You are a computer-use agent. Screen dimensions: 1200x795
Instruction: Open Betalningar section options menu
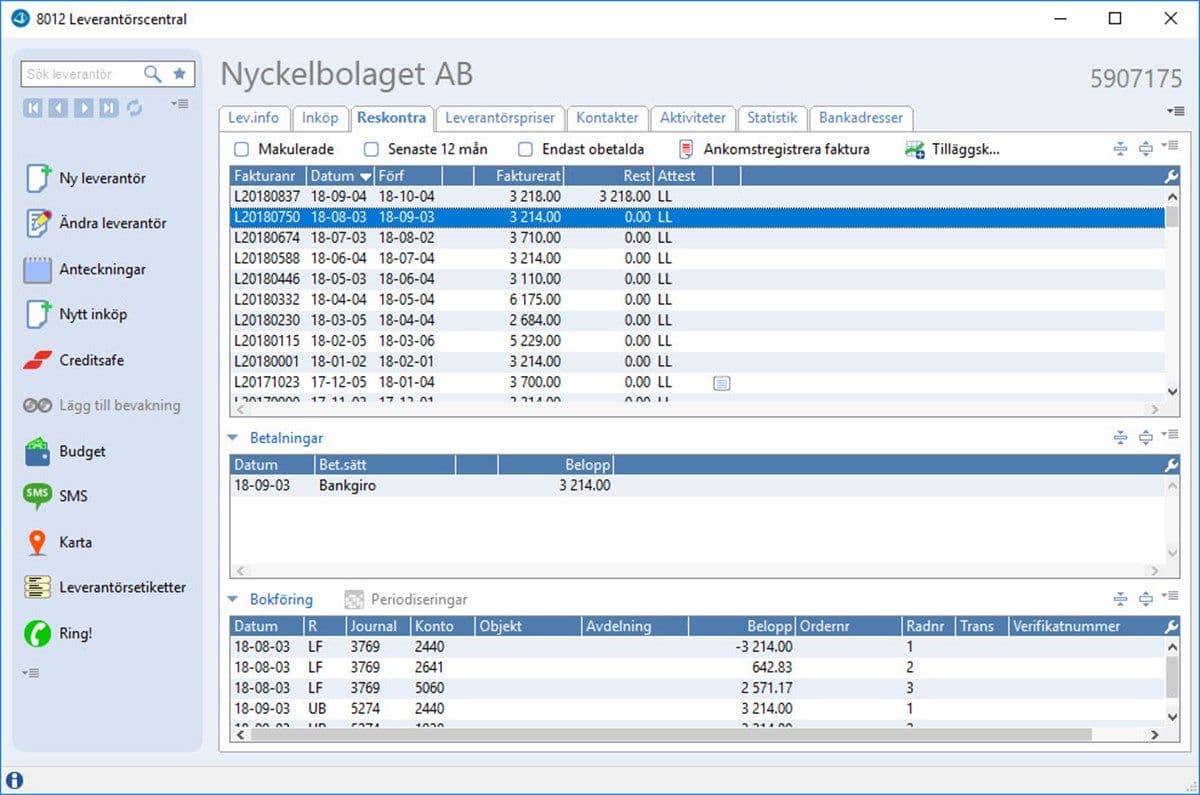(1172, 436)
